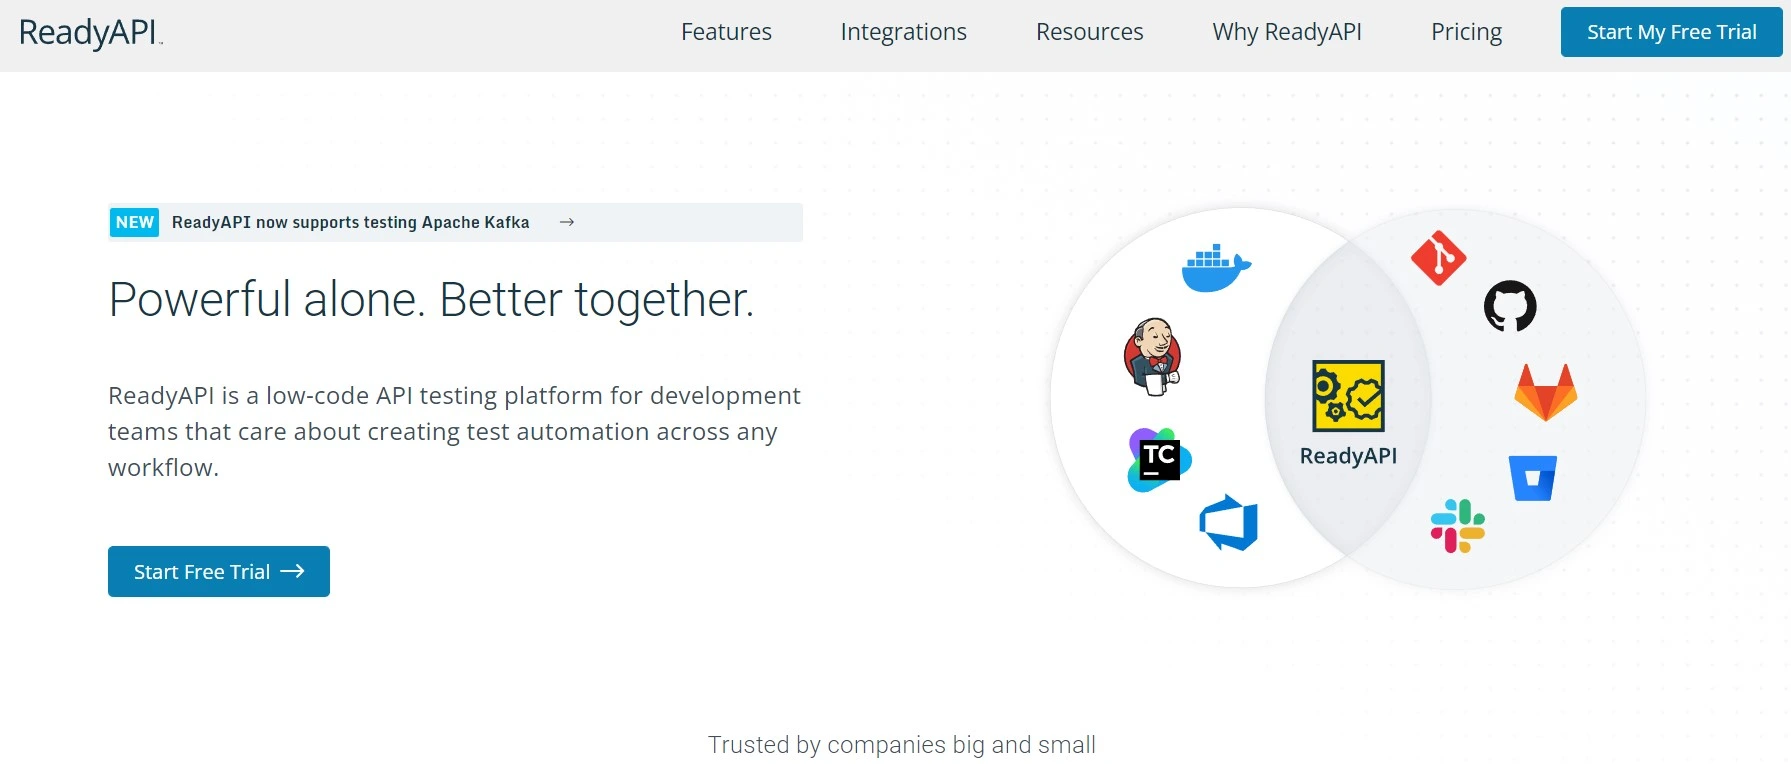The height and width of the screenshot is (764, 1791).
Task: Click the Bitbucket bucket icon
Action: (1532, 478)
